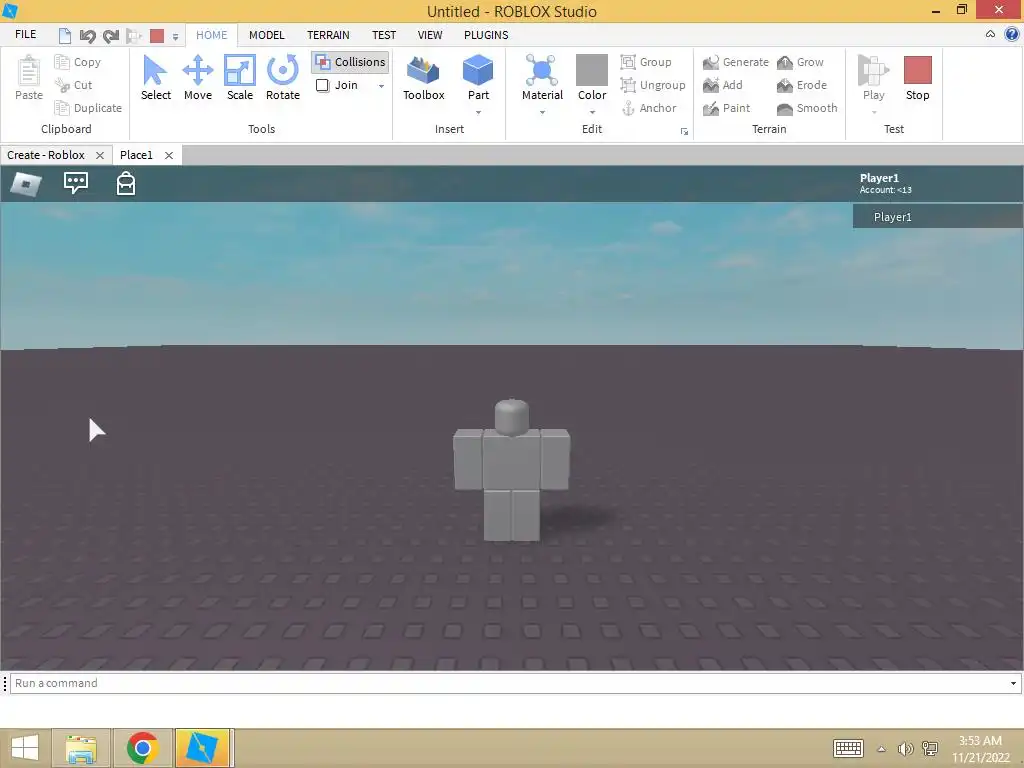Open the FILE menu
The height and width of the screenshot is (768, 1024).
[x=25, y=35]
